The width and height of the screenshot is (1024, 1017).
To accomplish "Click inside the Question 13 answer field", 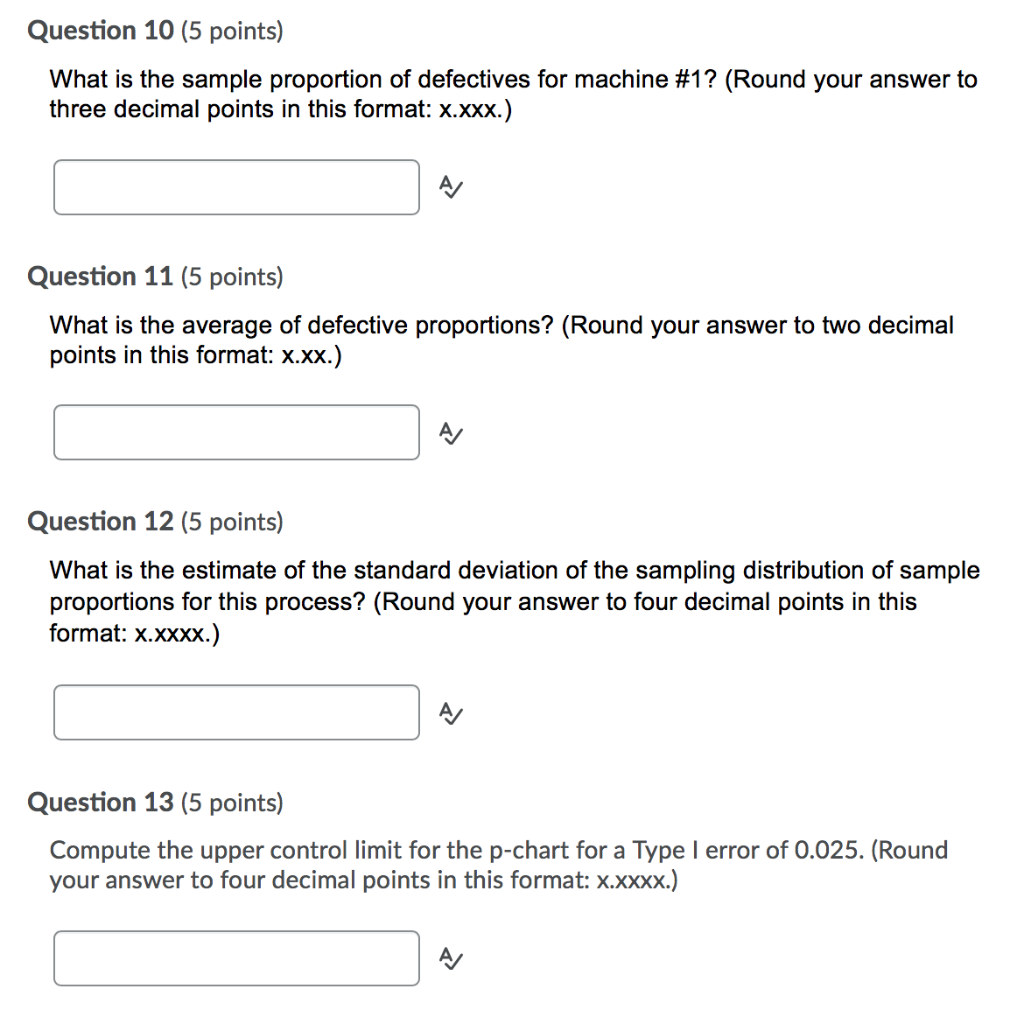I will point(235,958).
